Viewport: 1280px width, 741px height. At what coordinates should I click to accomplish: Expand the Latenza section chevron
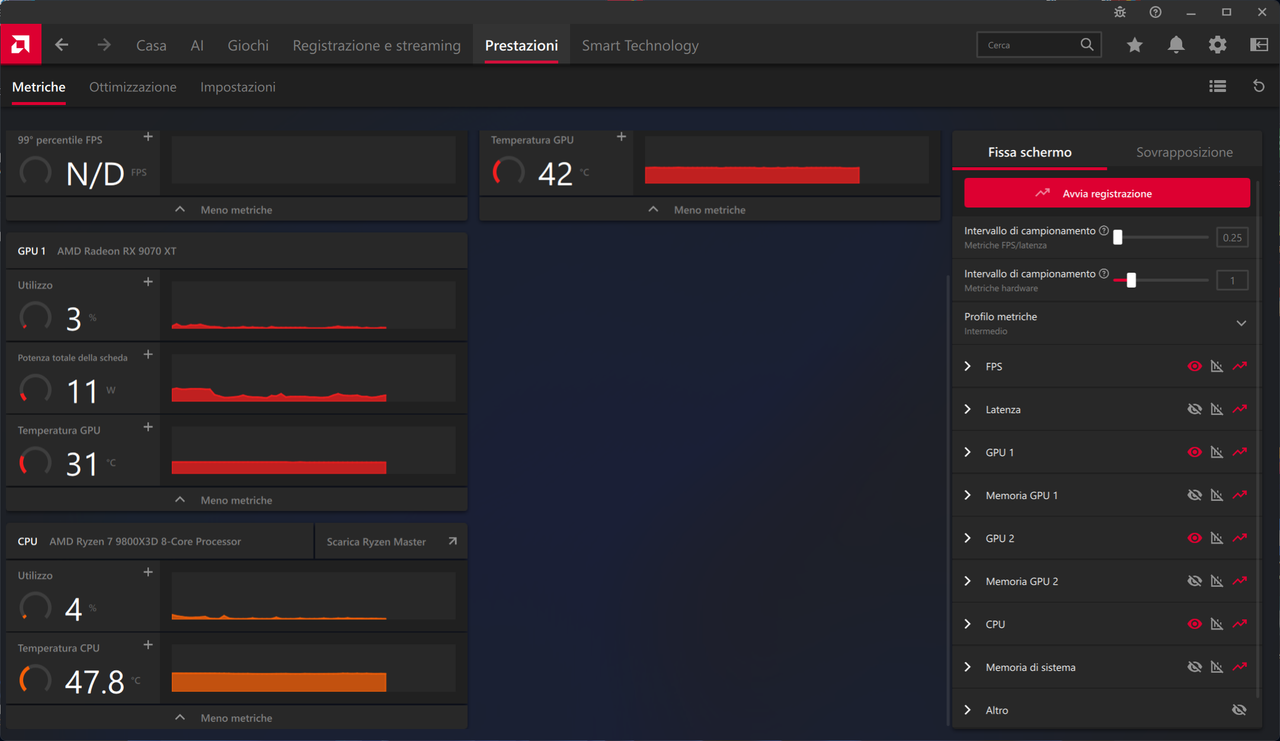point(967,410)
